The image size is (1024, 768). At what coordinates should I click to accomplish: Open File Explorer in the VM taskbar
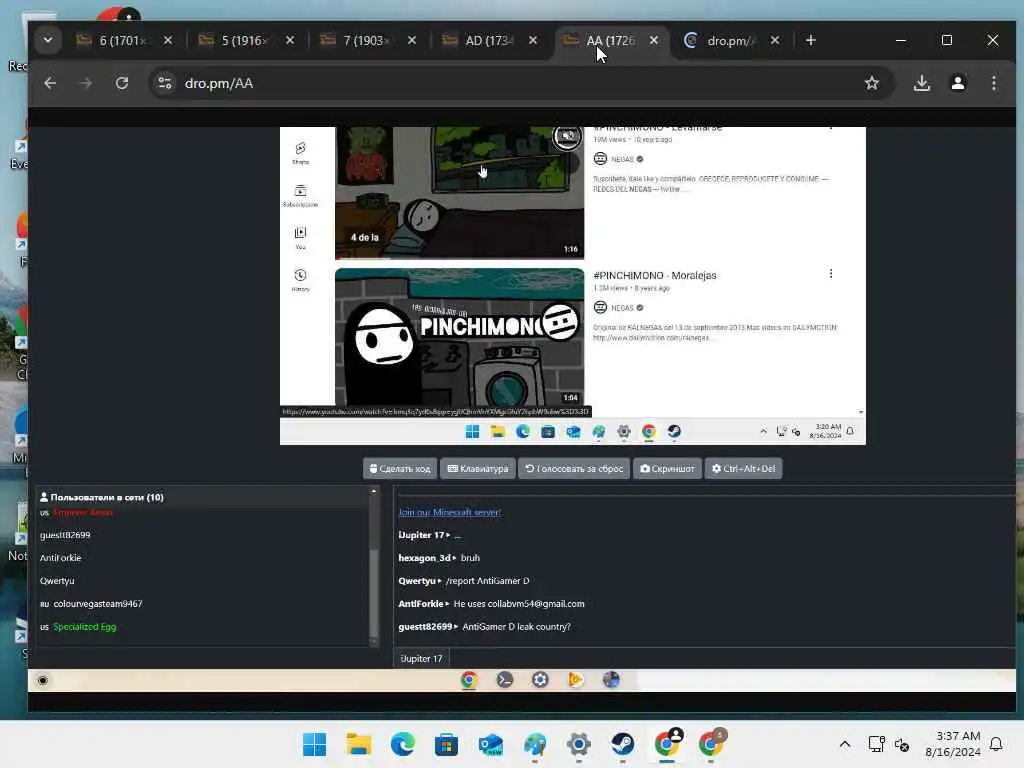point(498,432)
